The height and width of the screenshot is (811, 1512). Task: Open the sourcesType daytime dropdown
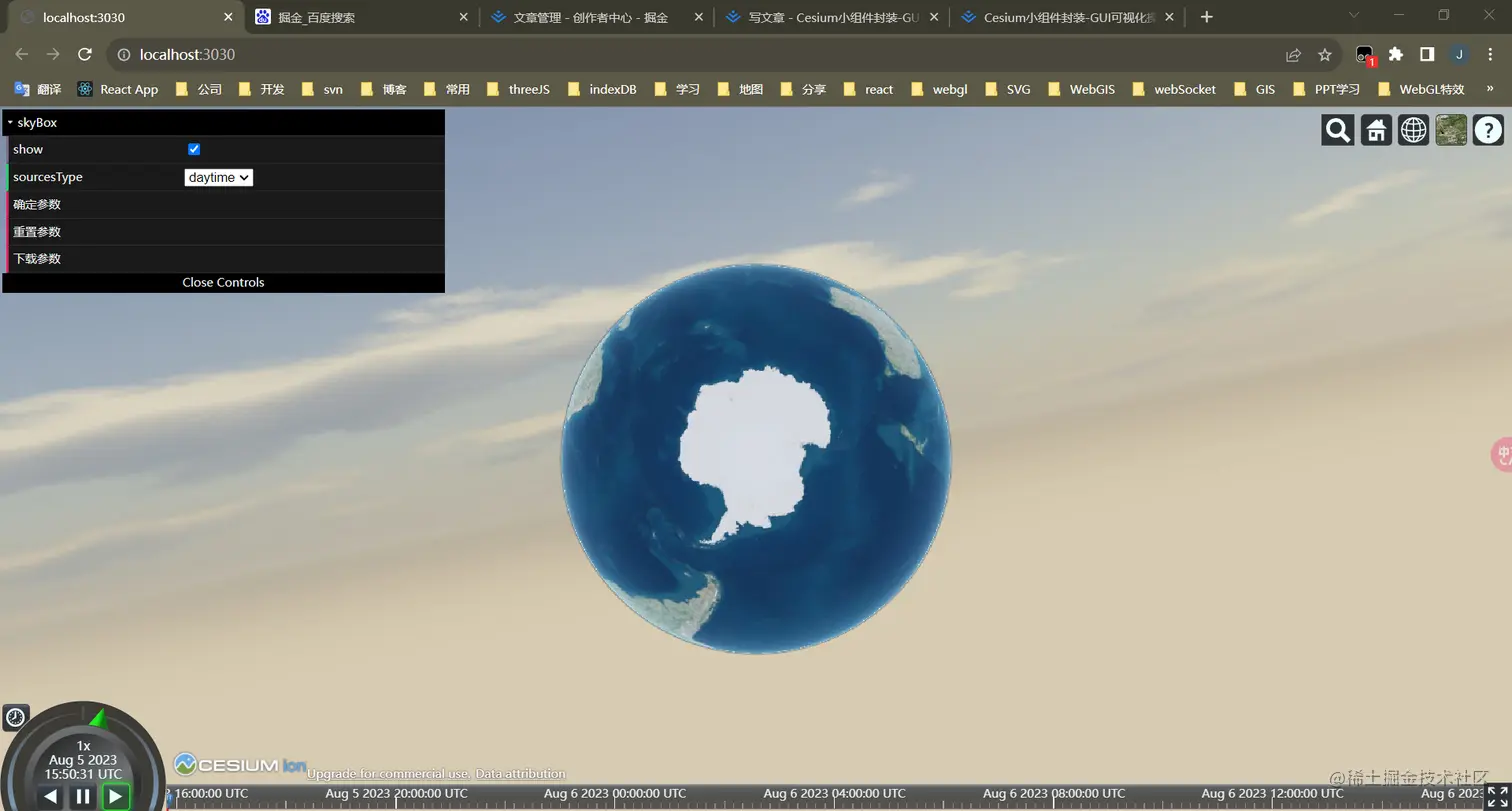(x=218, y=177)
